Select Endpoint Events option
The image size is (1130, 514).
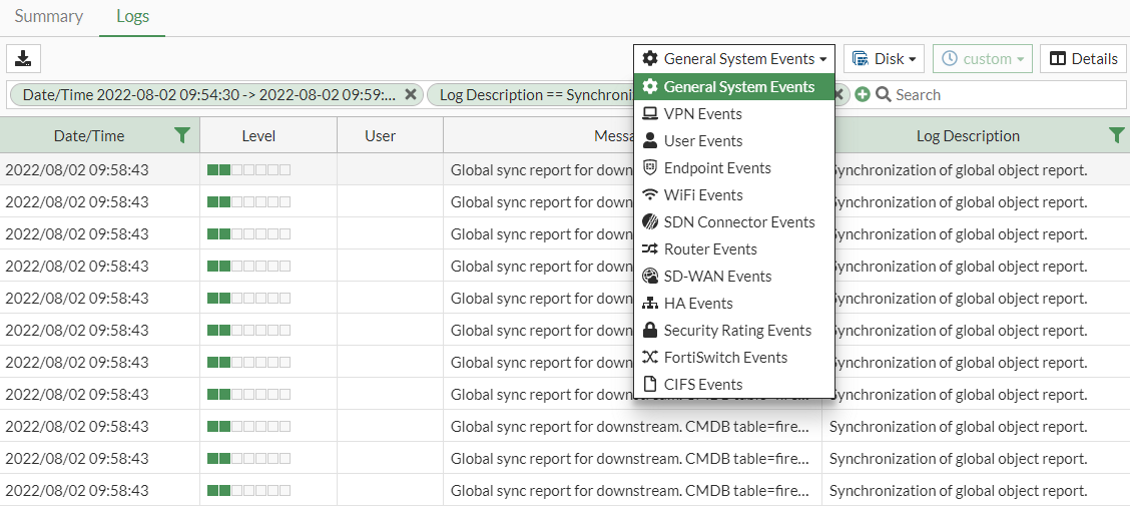pos(716,168)
